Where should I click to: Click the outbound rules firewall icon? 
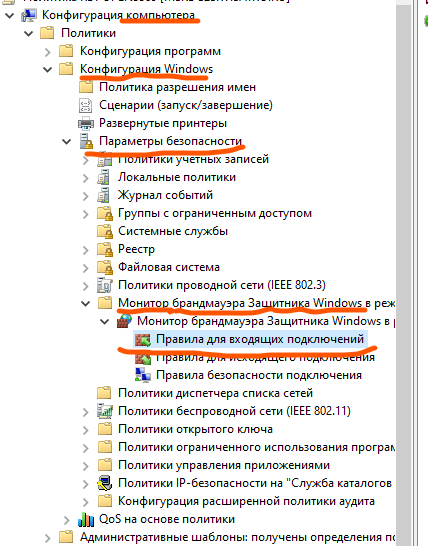click(x=143, y=358)
